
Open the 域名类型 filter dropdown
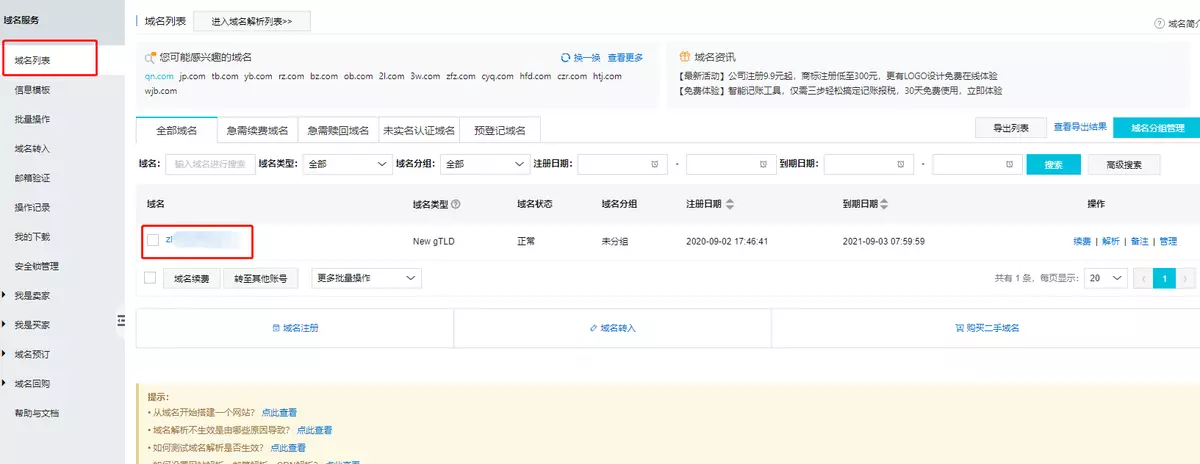pos(345,164)
